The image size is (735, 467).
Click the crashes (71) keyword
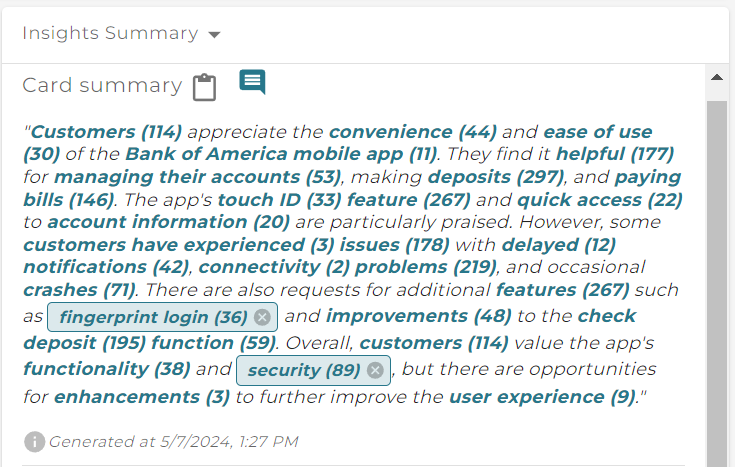79,290
